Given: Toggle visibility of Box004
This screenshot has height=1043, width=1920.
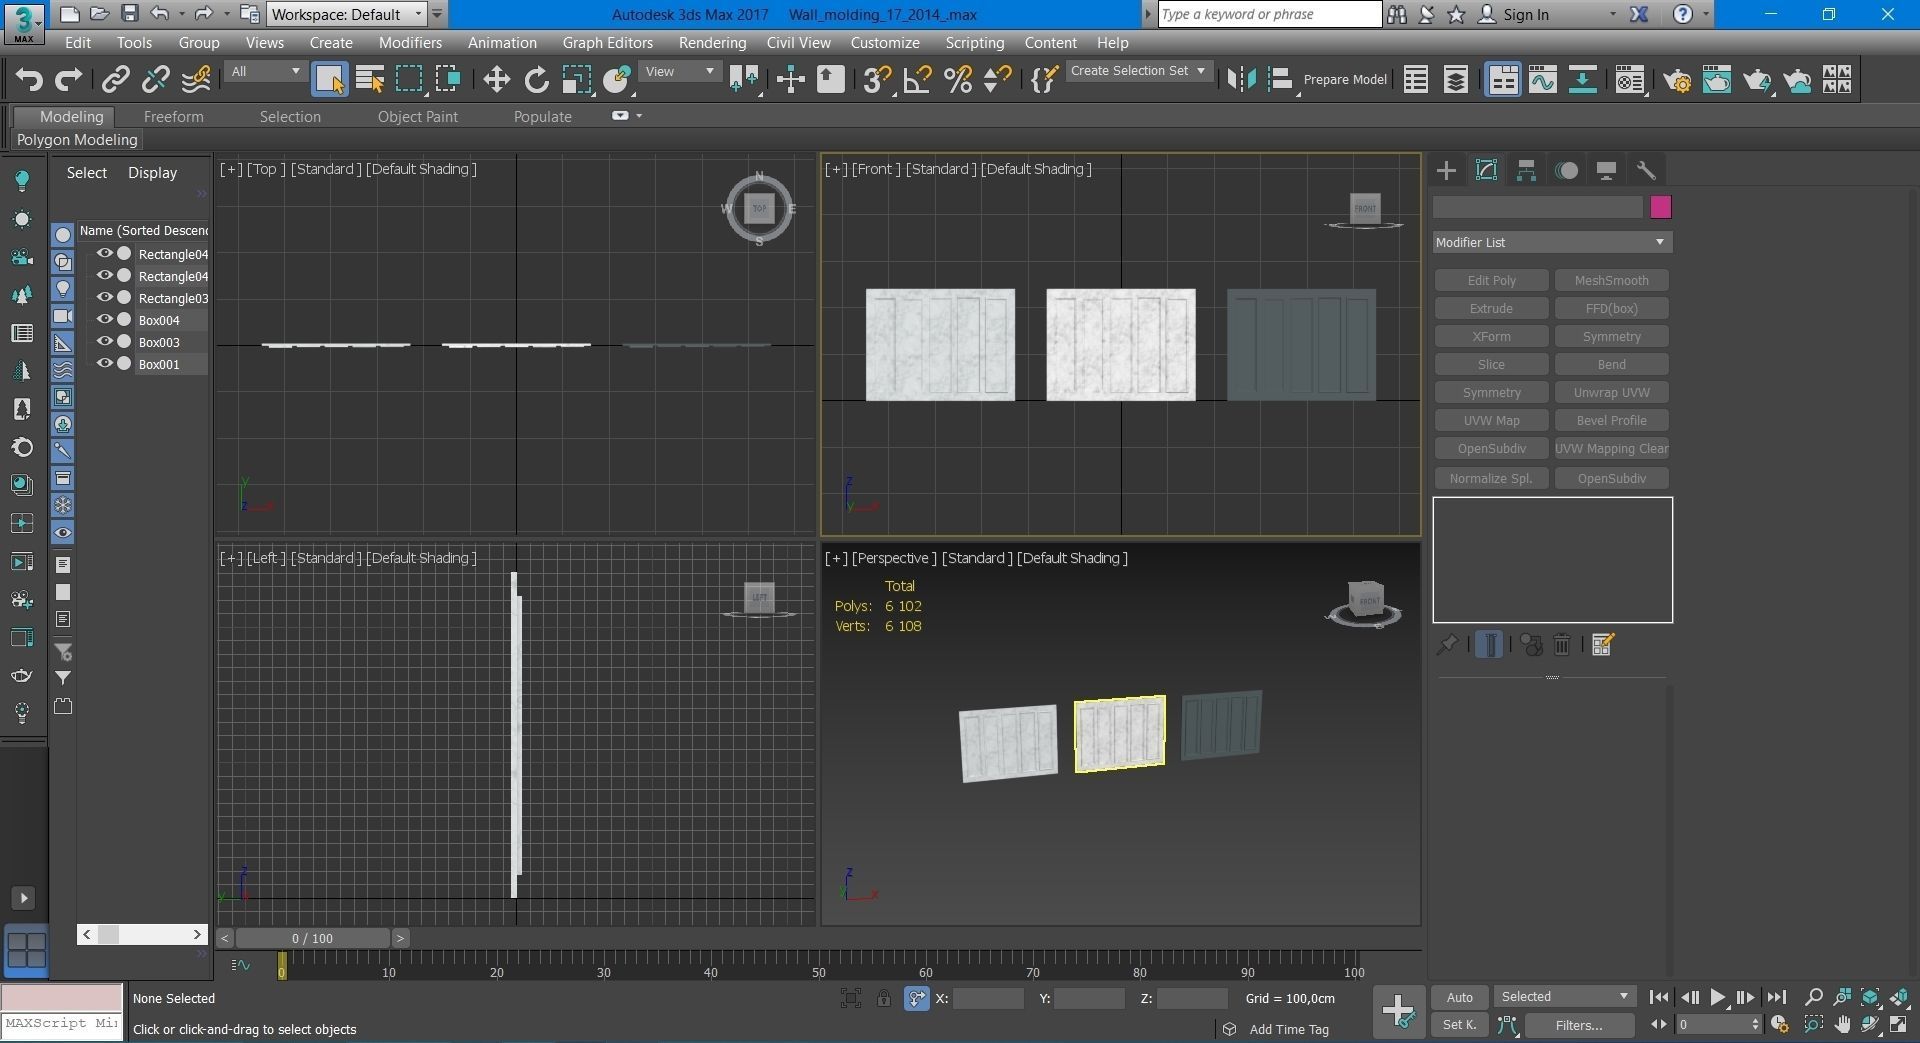Looking at the screenshot, I should [x=104, y=320].
